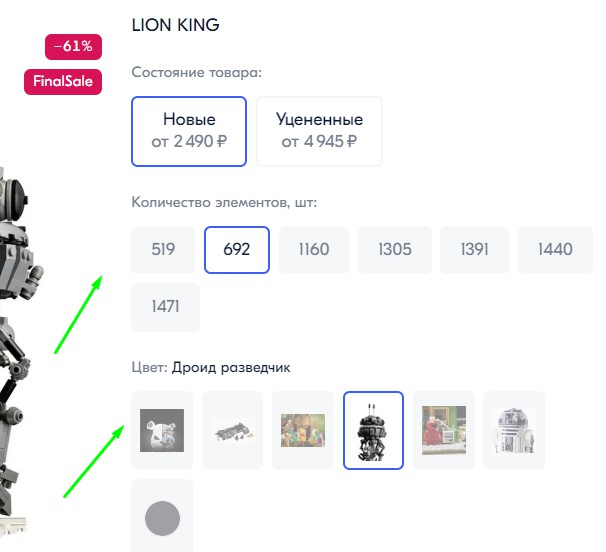Pick the 1305 element count
This screenshot has width=606, height=552.
click(x=395, y=249)
